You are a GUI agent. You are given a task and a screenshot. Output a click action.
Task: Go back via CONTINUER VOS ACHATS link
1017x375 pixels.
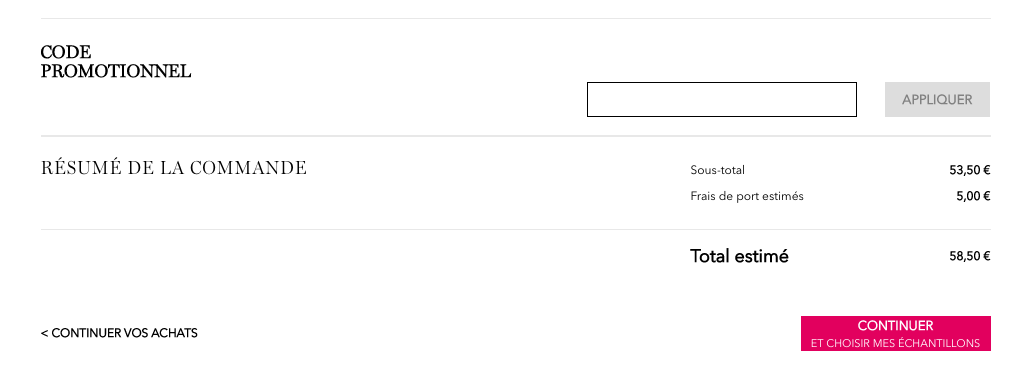(x=119, y=333)
